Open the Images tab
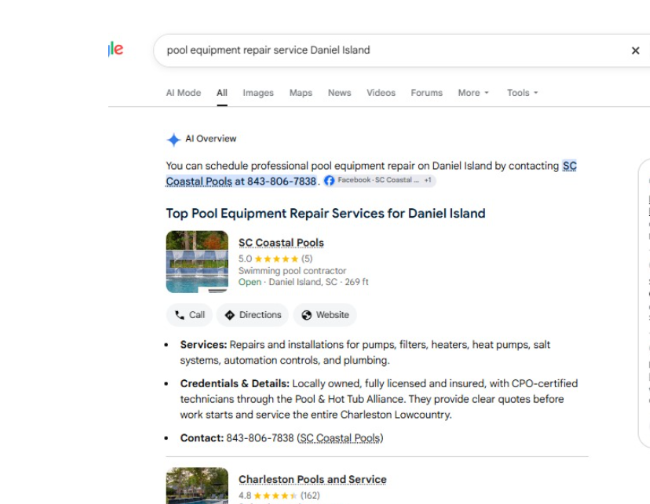The image size is (650, 504). coord(258,93)
